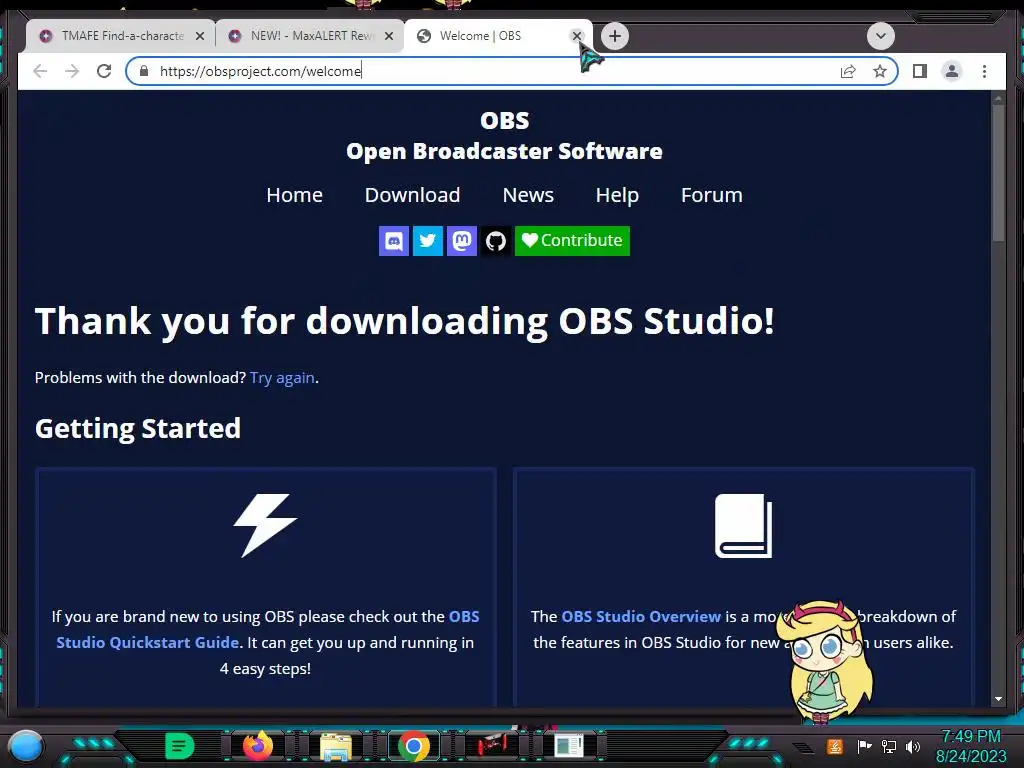The width and height of the screenshot is (1024, 768).
Task: Open the volume speaker tray icon
Action: click(x=913, y=746)
